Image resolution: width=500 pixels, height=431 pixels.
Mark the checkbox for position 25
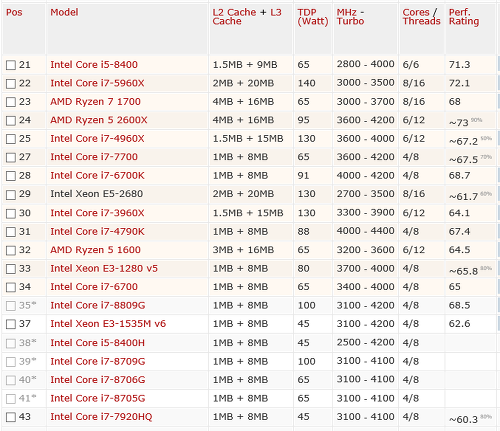coord(11,139)
